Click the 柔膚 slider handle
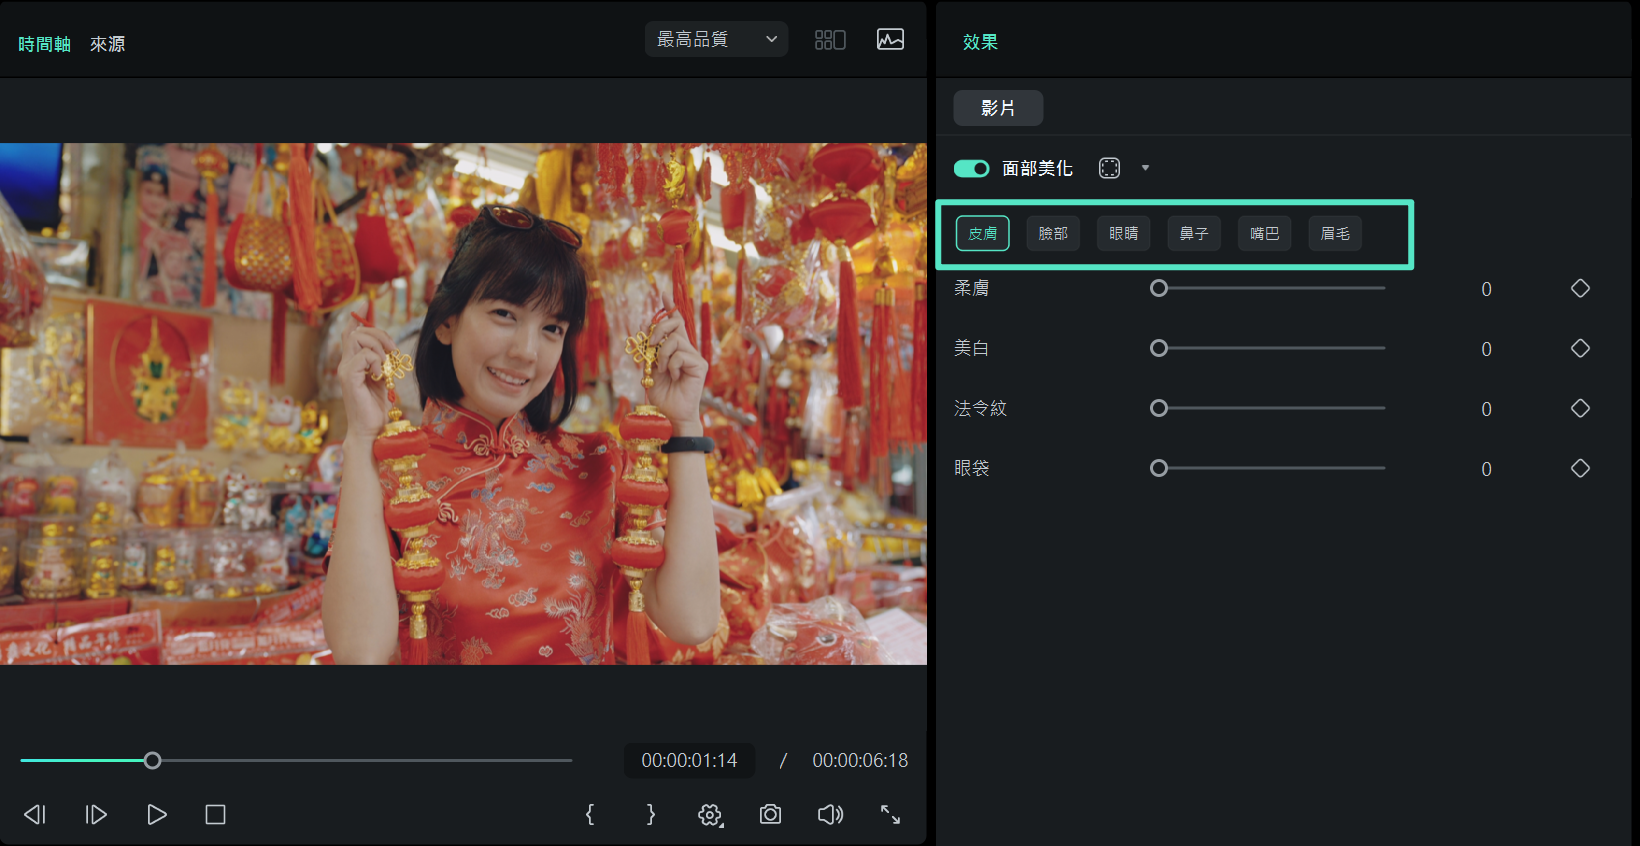The width and height of the screenshot is (1640, 846). (1159, 288)
